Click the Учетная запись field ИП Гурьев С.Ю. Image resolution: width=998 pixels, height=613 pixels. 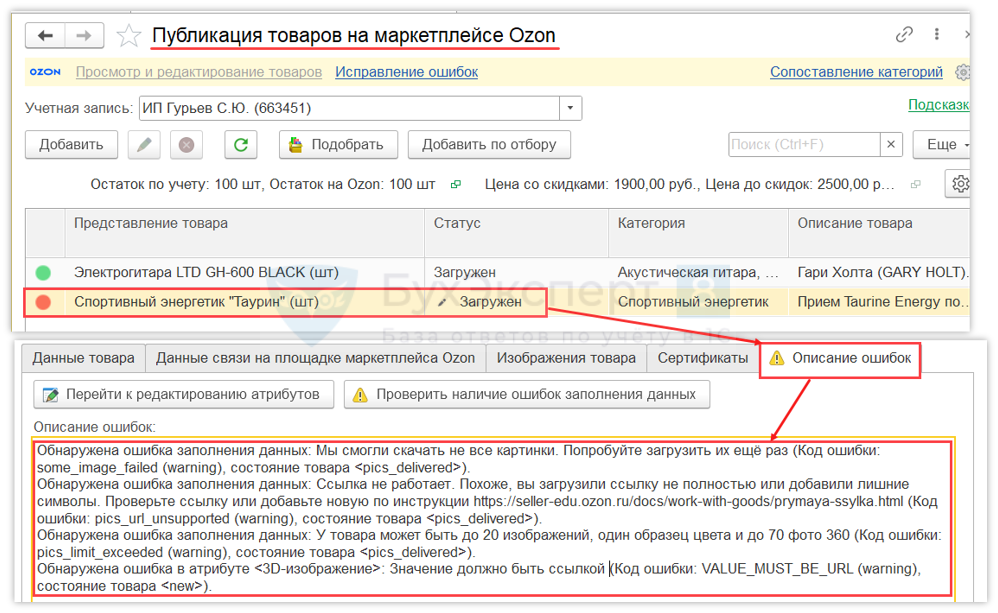point(349,108)
